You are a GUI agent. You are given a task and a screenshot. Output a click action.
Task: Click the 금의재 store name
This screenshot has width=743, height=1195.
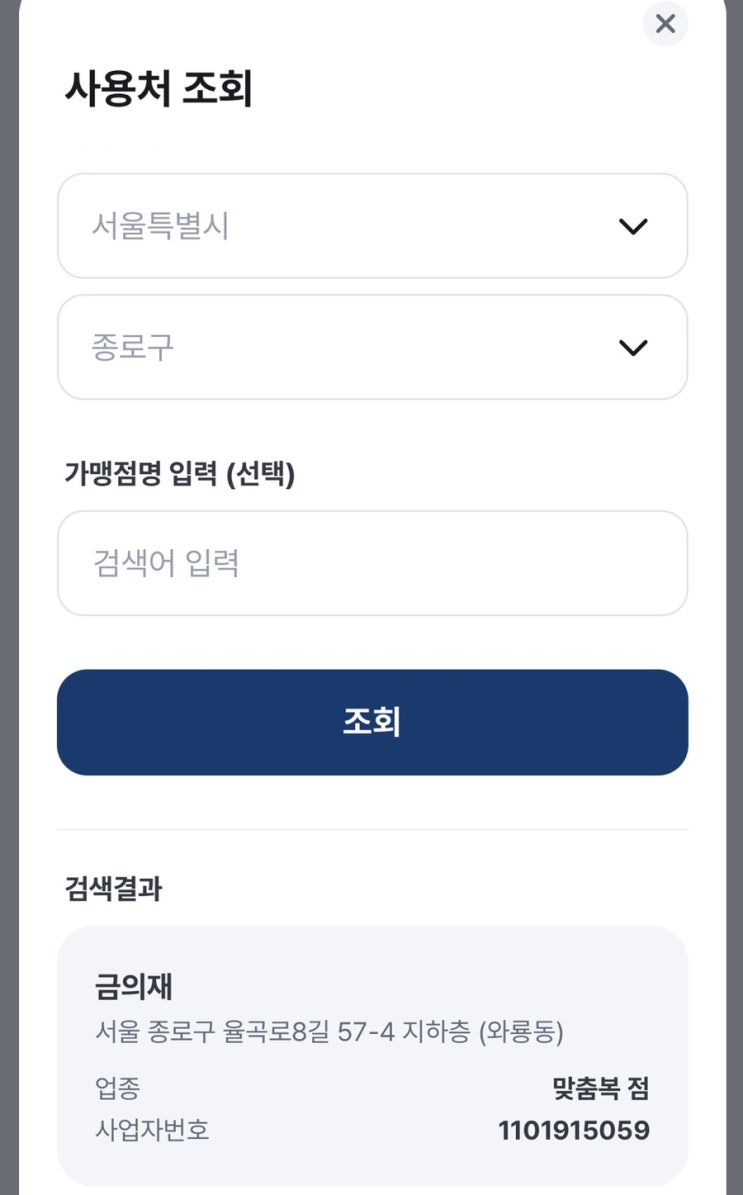click(133, 986)
